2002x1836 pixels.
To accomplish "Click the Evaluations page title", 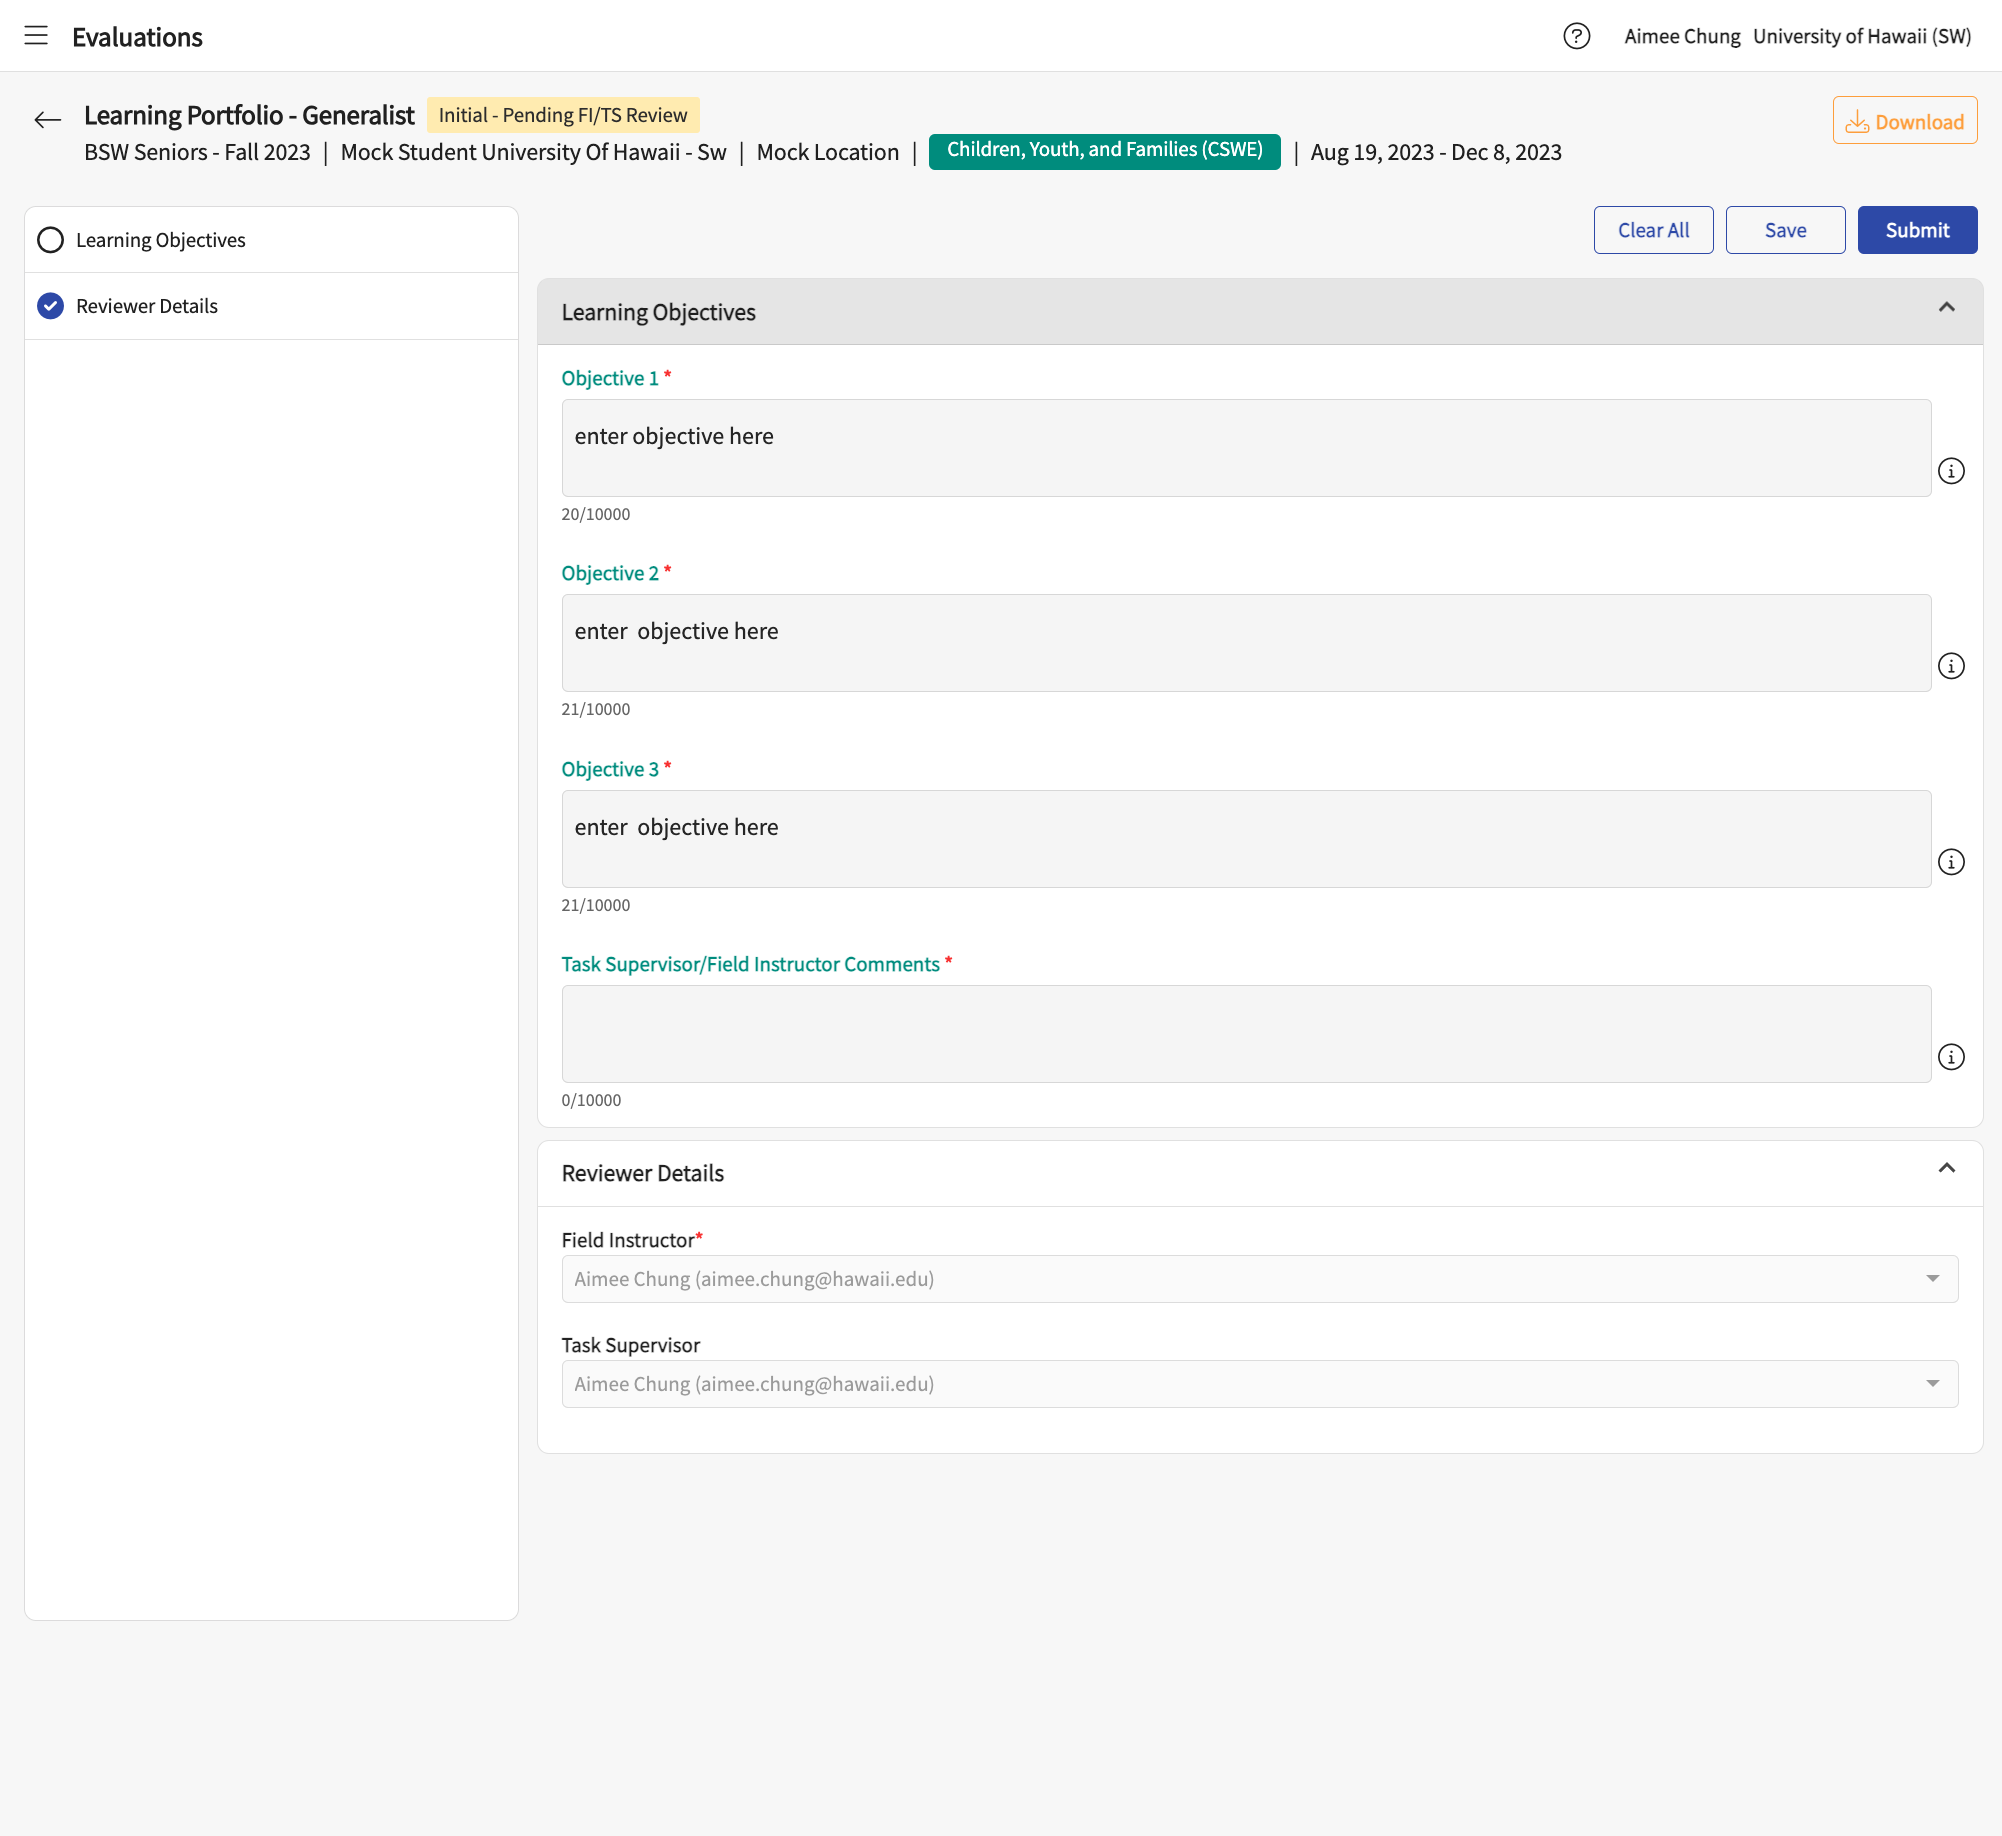I will 137,37.
